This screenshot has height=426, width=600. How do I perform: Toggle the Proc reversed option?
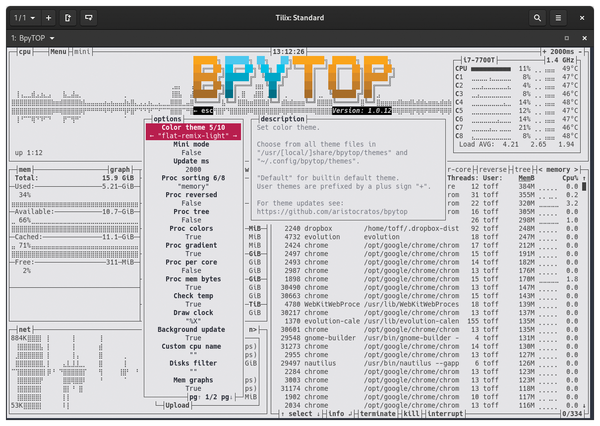pos(191,199)
